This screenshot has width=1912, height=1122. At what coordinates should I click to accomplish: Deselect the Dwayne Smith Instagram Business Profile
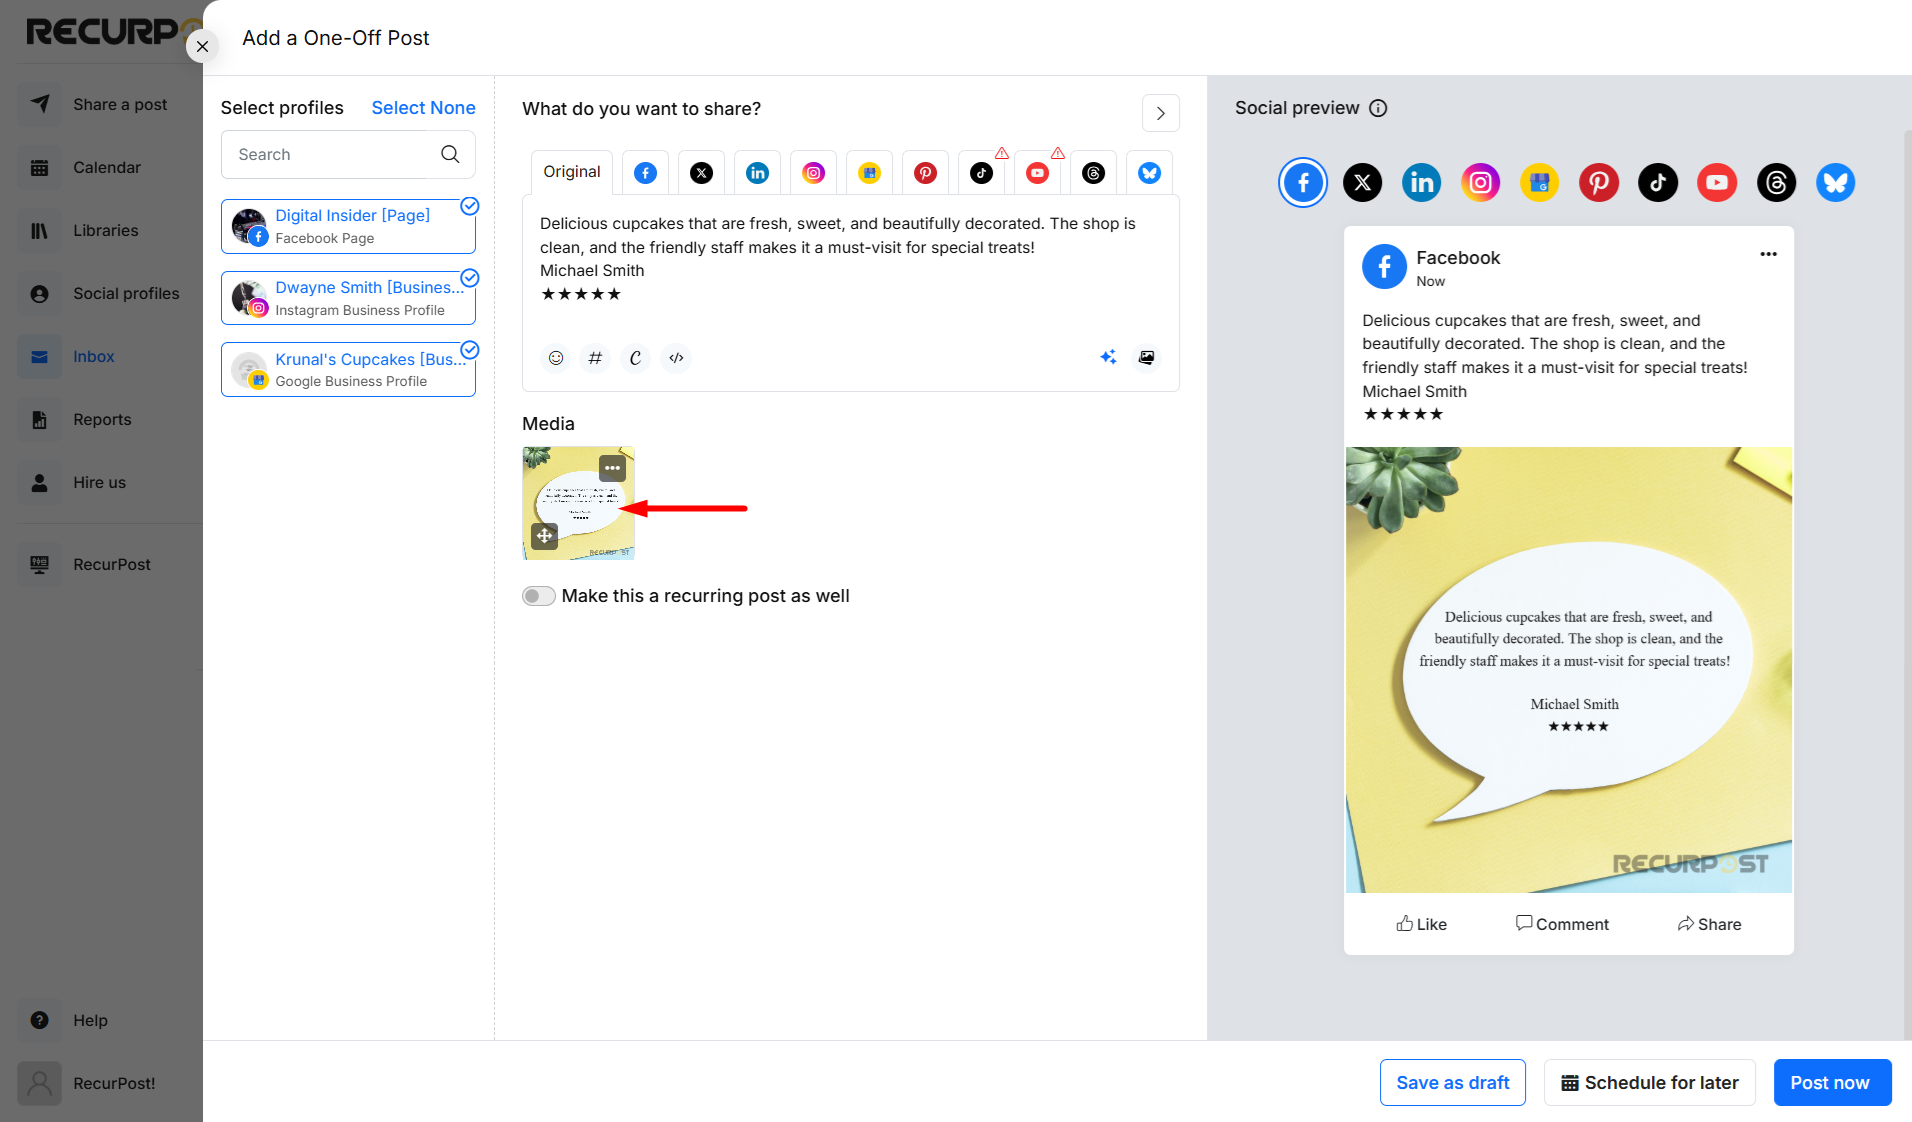point(348,298)
